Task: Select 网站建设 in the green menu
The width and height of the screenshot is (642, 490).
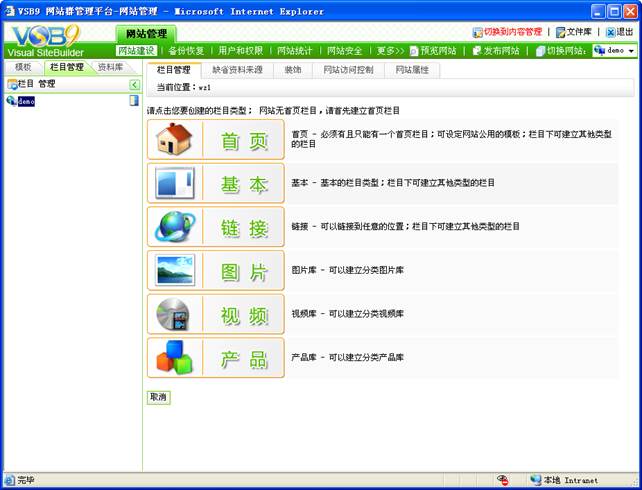Action: pos(136,51)
